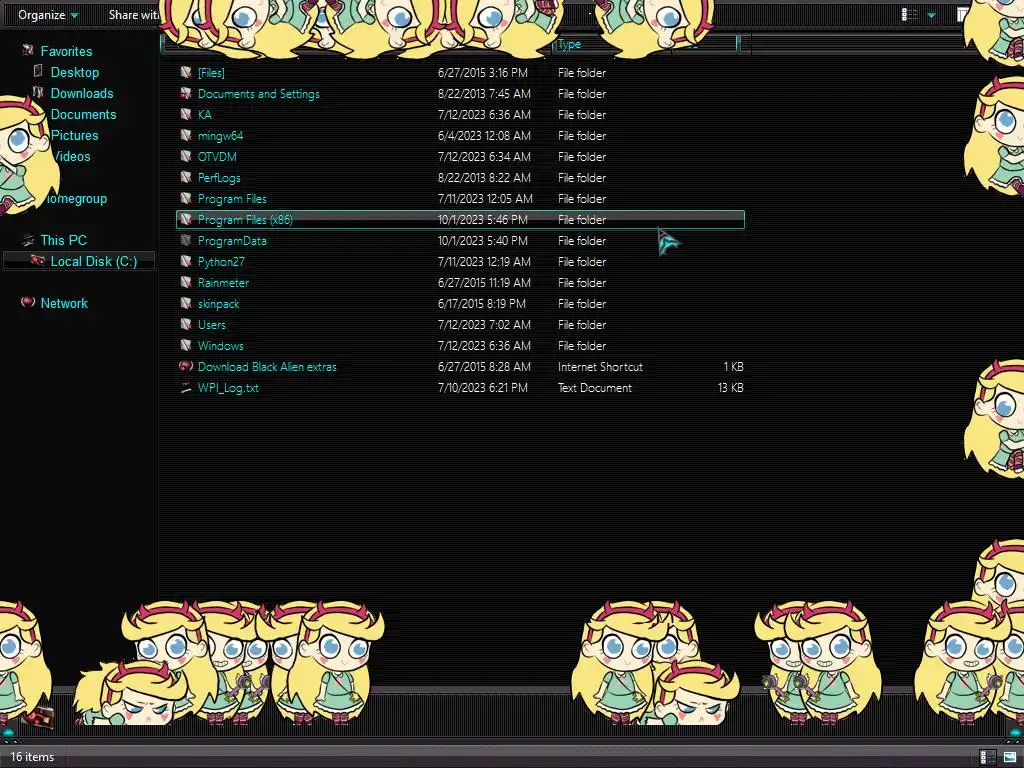The image size is (1024, 768).
Task: Click the date '10/1/2023 5:46 PM'
Action: 483,219
